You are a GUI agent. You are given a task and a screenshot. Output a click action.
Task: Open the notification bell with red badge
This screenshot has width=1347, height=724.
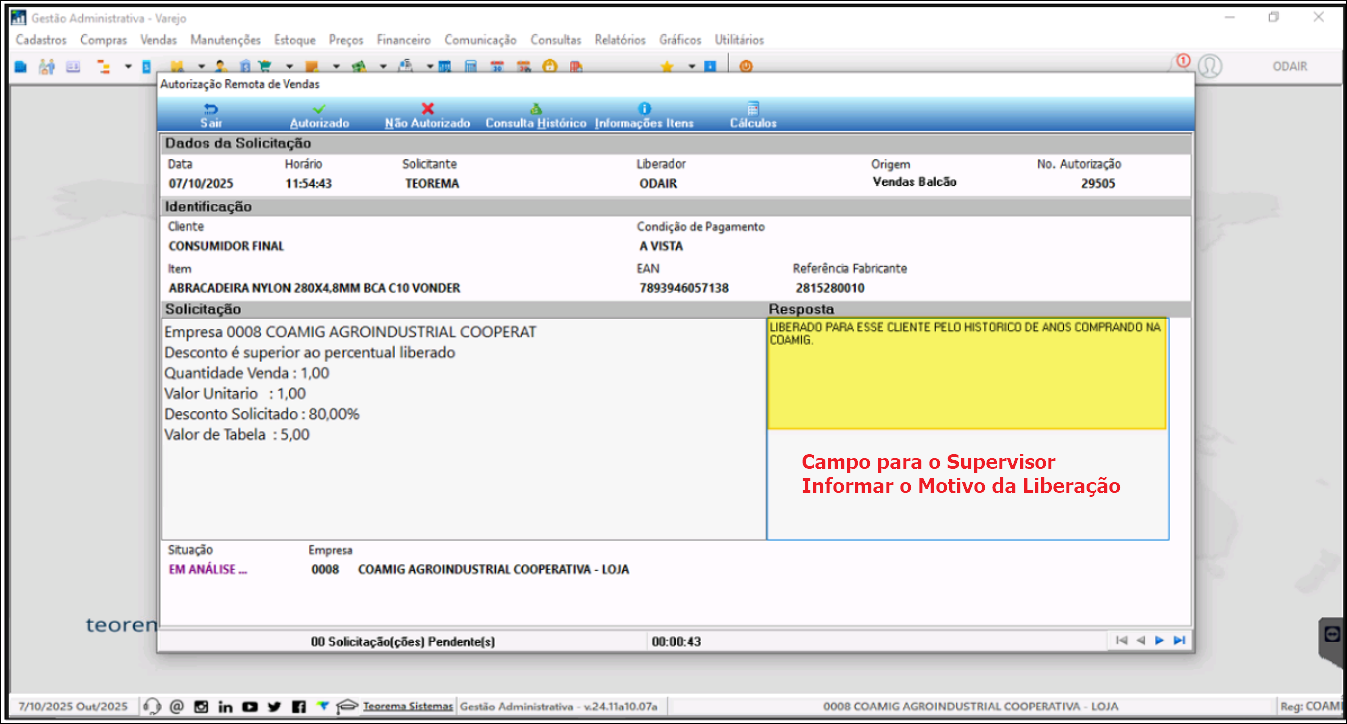click(x=1180, y=65)
